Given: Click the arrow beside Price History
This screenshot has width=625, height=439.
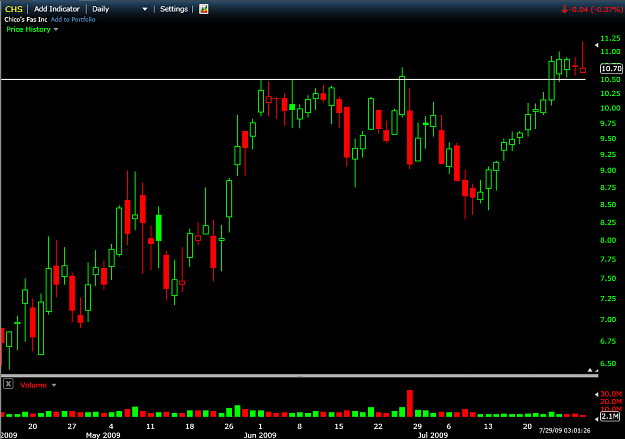Looking at the screenshot, I should pyautogui.click(x=56, y=30).
